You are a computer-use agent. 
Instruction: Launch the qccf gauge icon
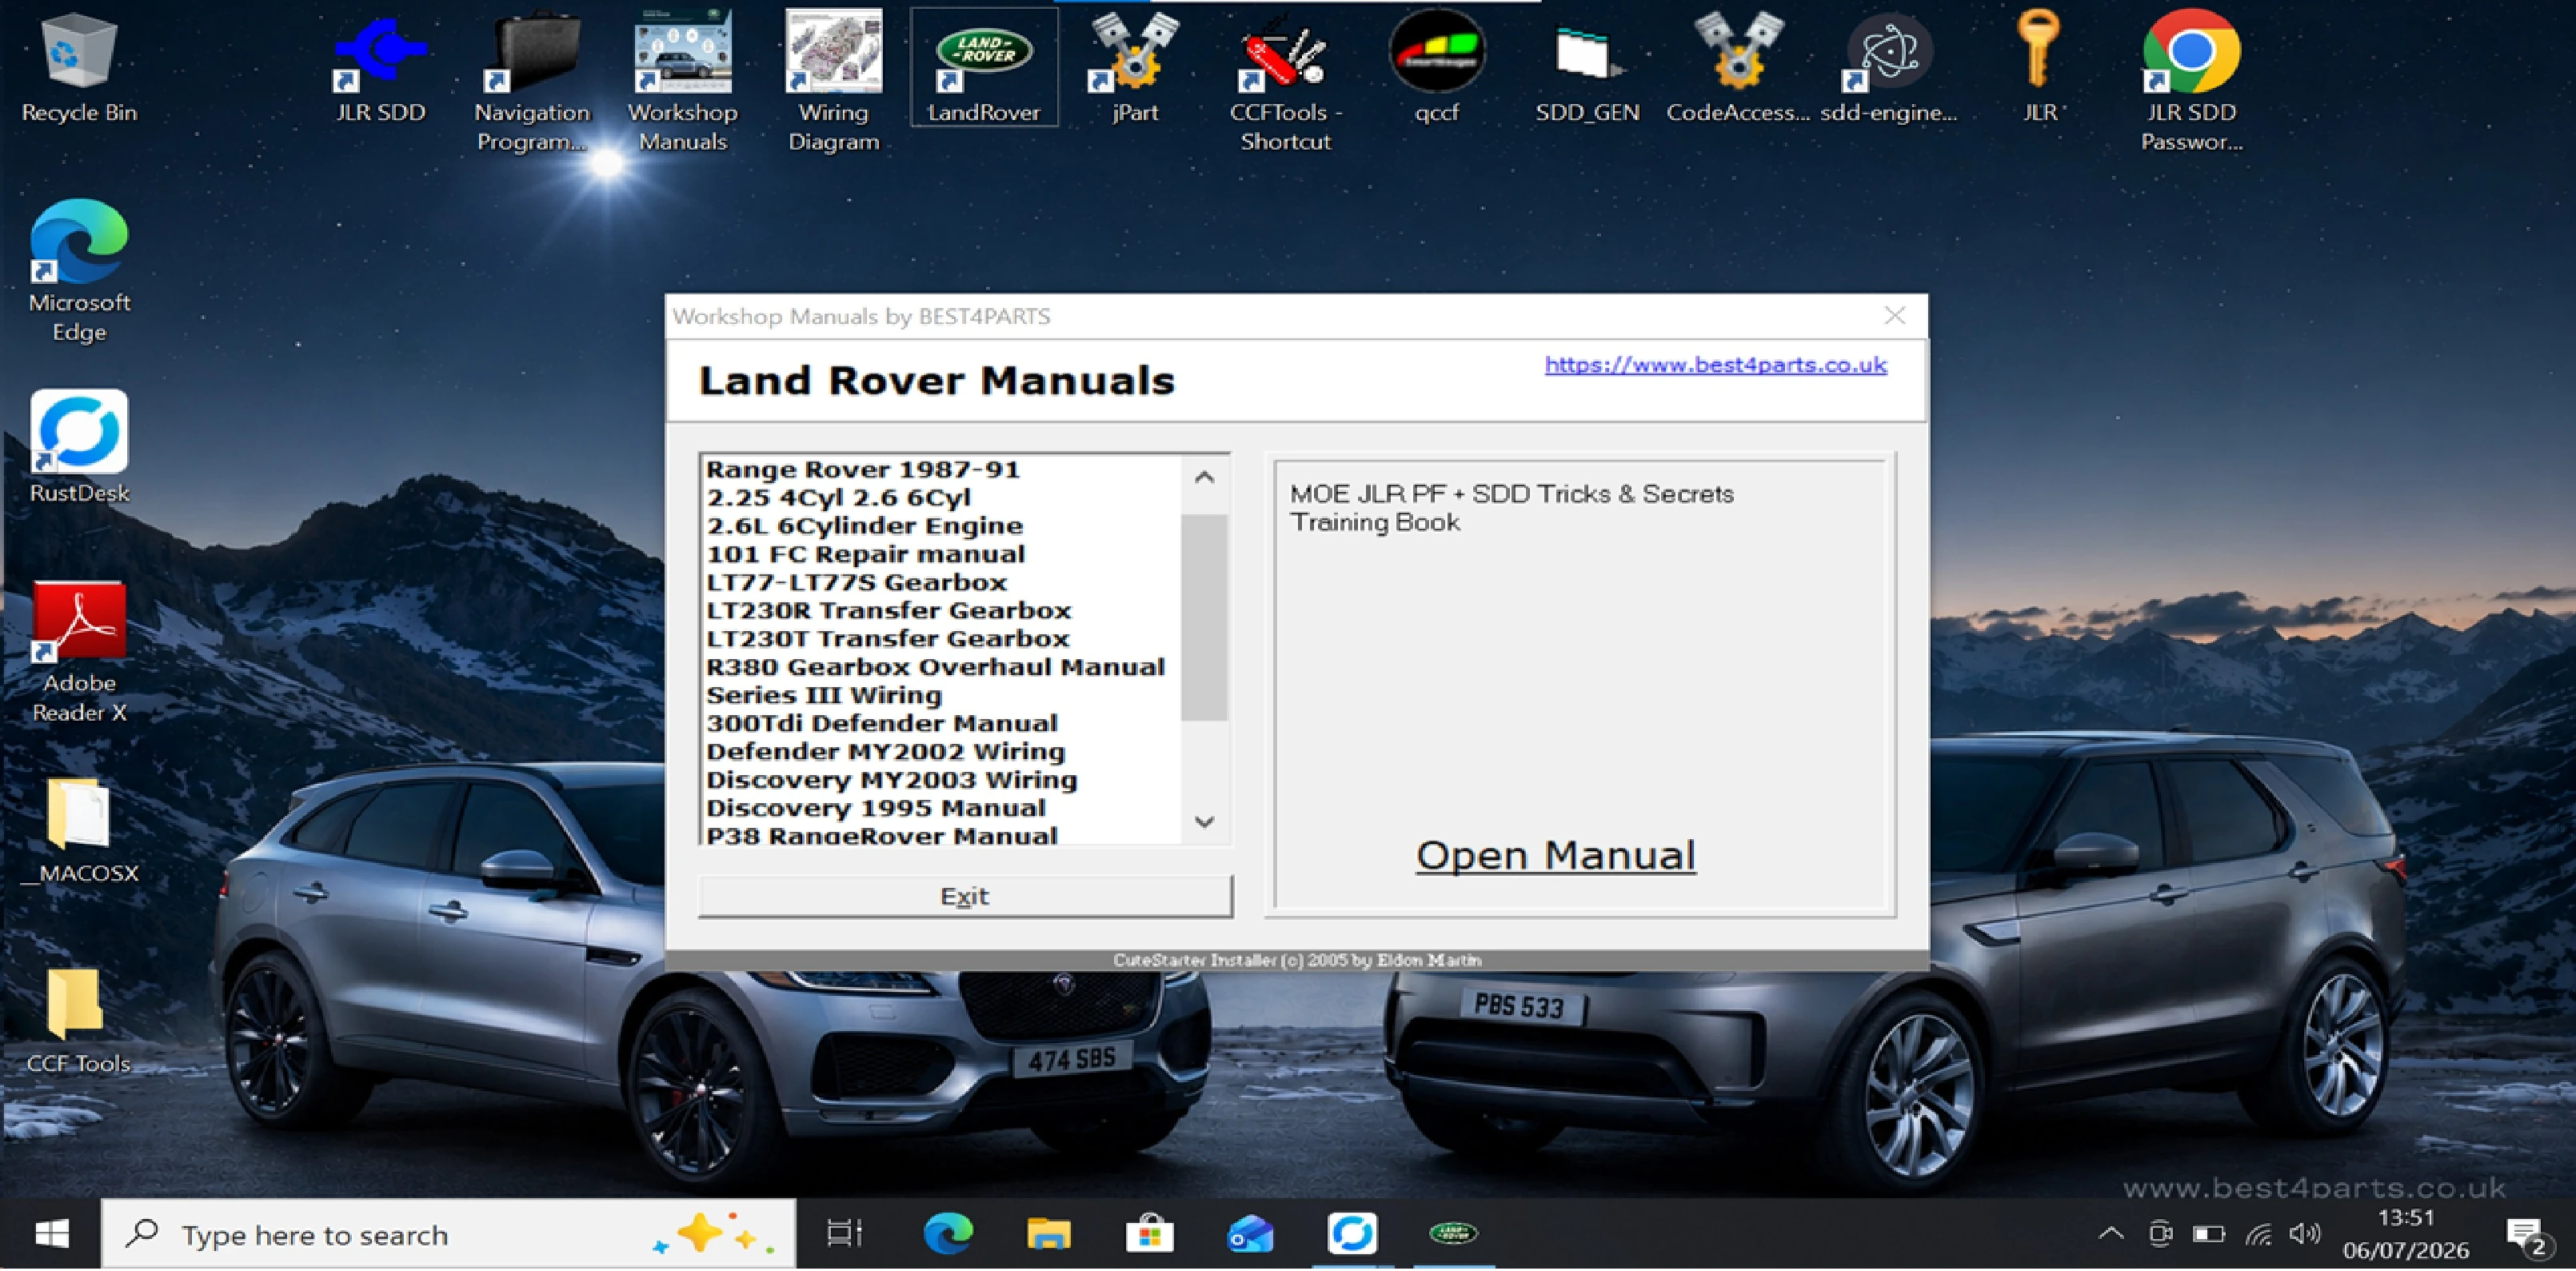(x=1437, y=67)
